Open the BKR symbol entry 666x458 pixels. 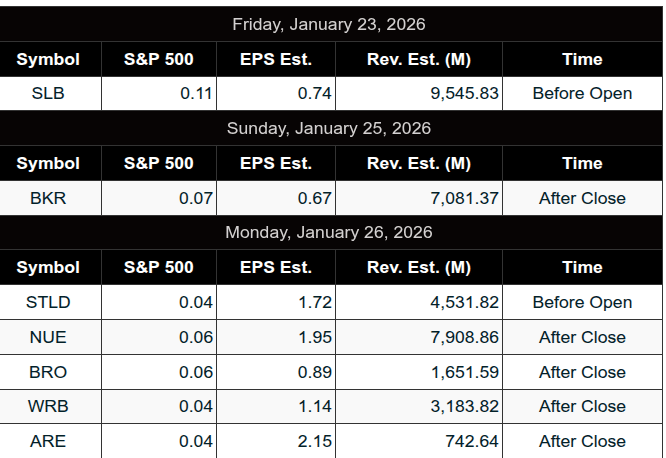click(48, 198)
